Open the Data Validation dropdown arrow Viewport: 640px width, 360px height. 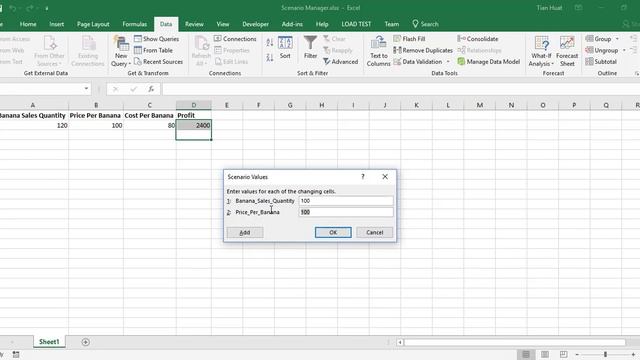pos(448,62)
